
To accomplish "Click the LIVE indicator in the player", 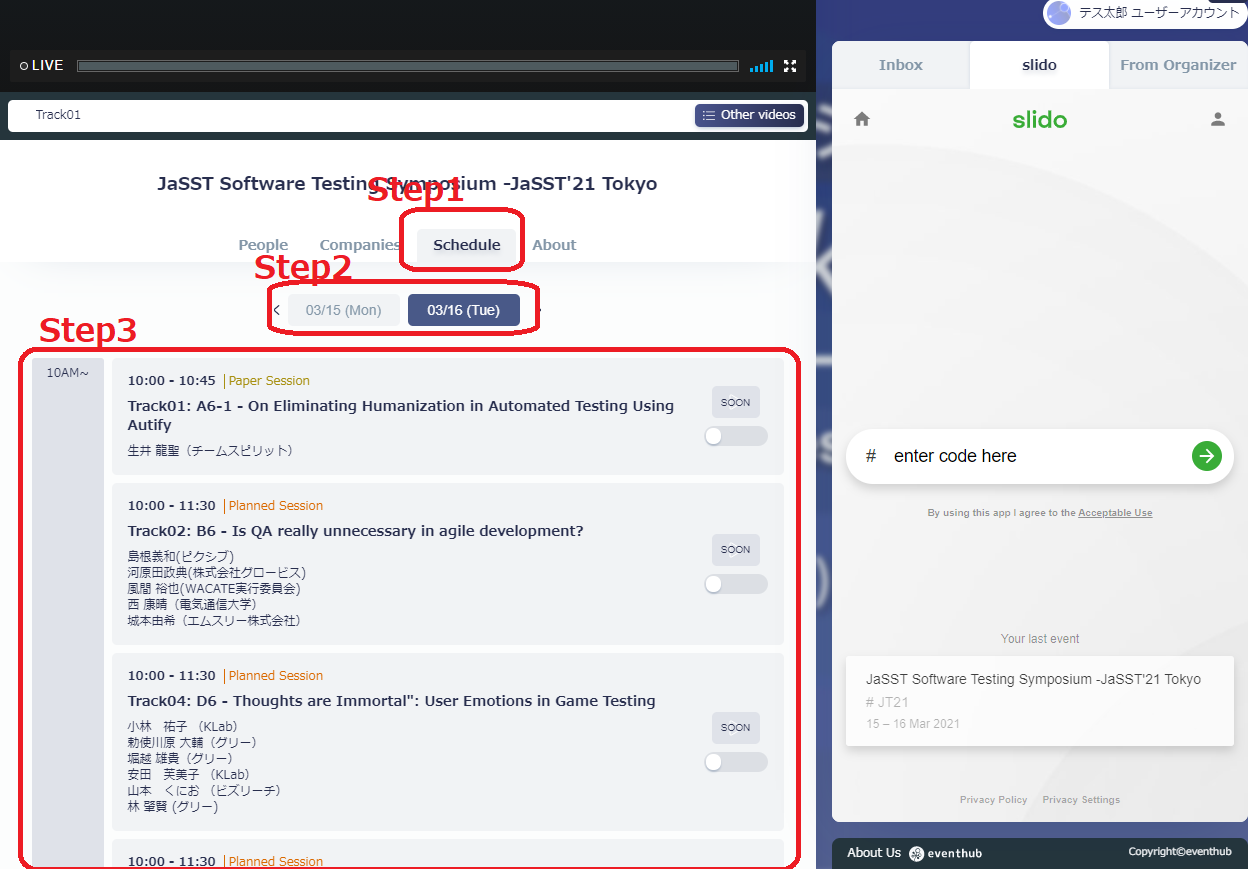I will 42,66.
